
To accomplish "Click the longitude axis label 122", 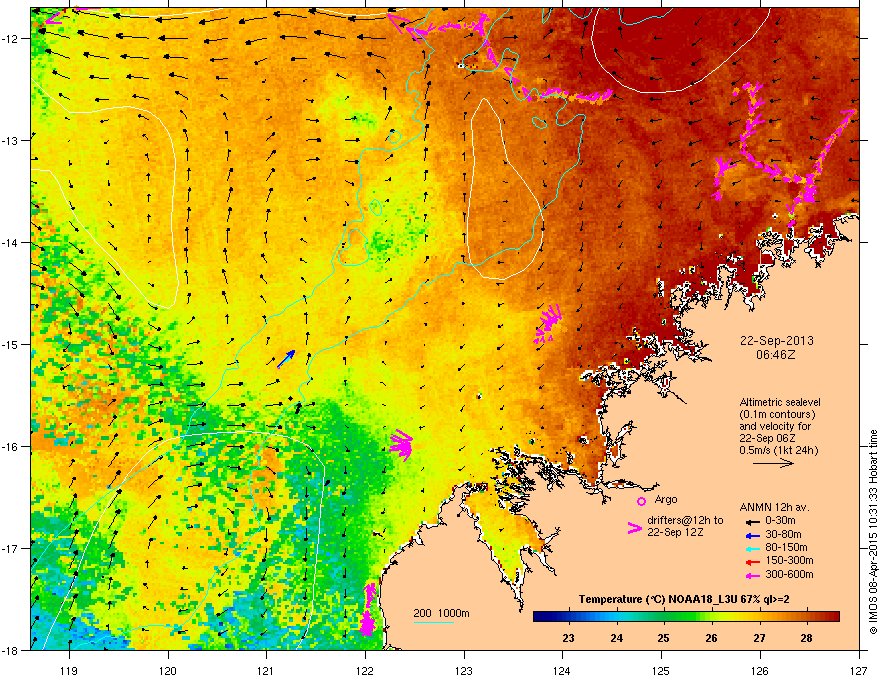I will point(365,670).
